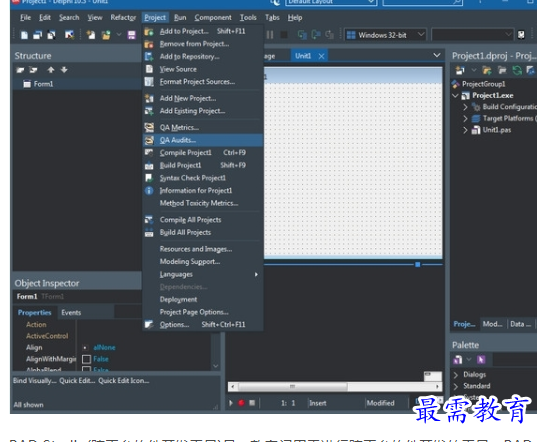Switch to the Events tab in Object Inspector
The width and height of the screenshot is (537, 442).
click(x=71, y=313)
